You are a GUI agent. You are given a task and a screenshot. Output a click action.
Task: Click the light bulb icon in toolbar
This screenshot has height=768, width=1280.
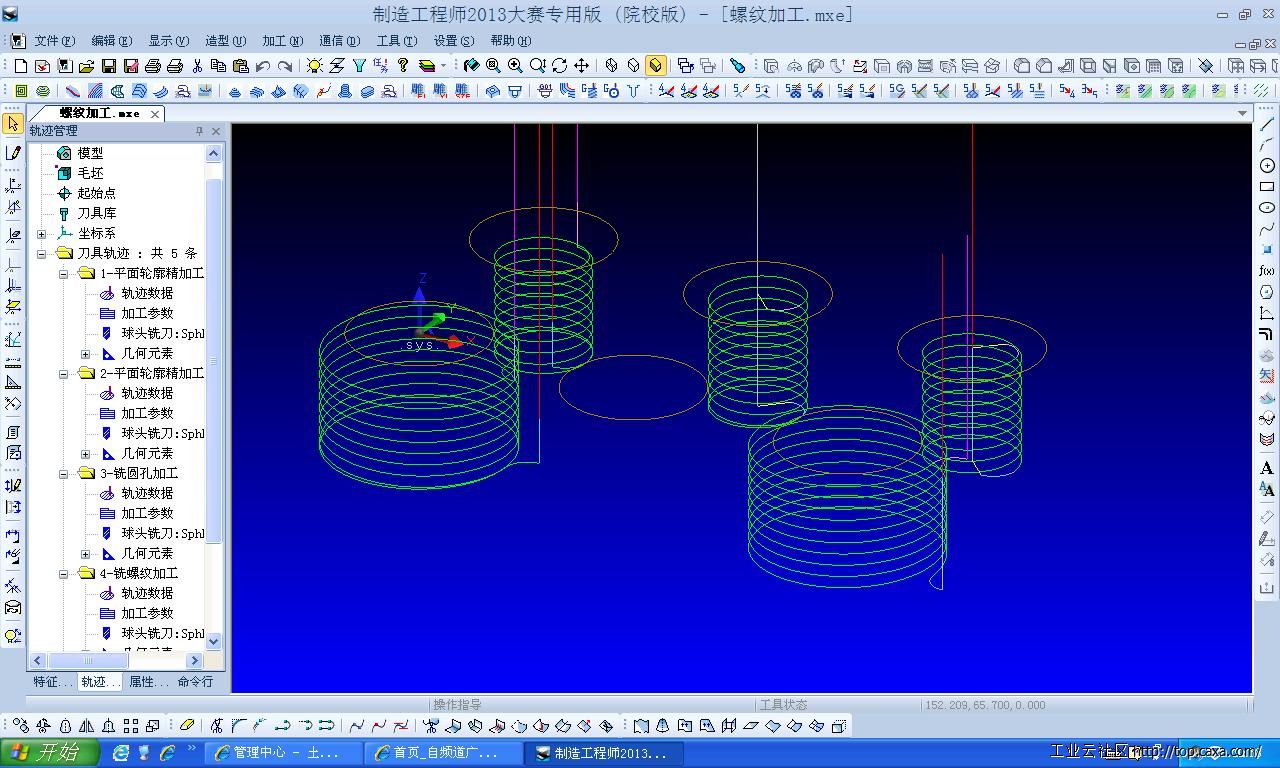[x=315, y=66]
